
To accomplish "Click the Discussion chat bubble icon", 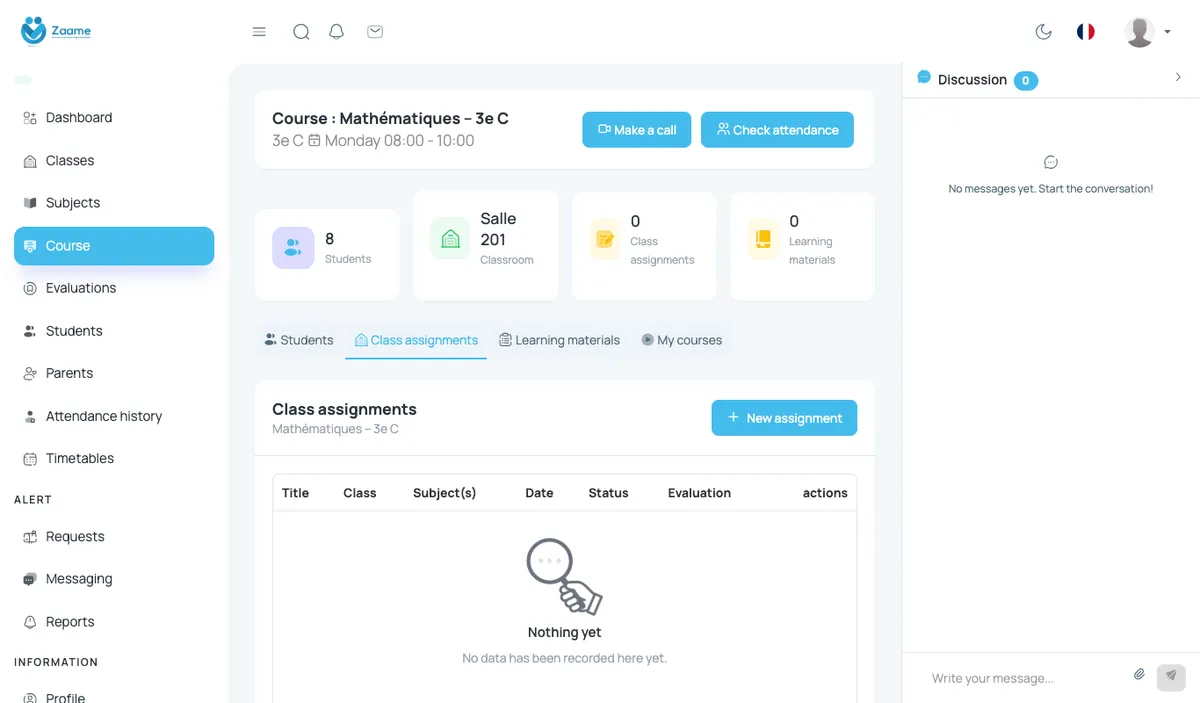I will pos(924,77).
